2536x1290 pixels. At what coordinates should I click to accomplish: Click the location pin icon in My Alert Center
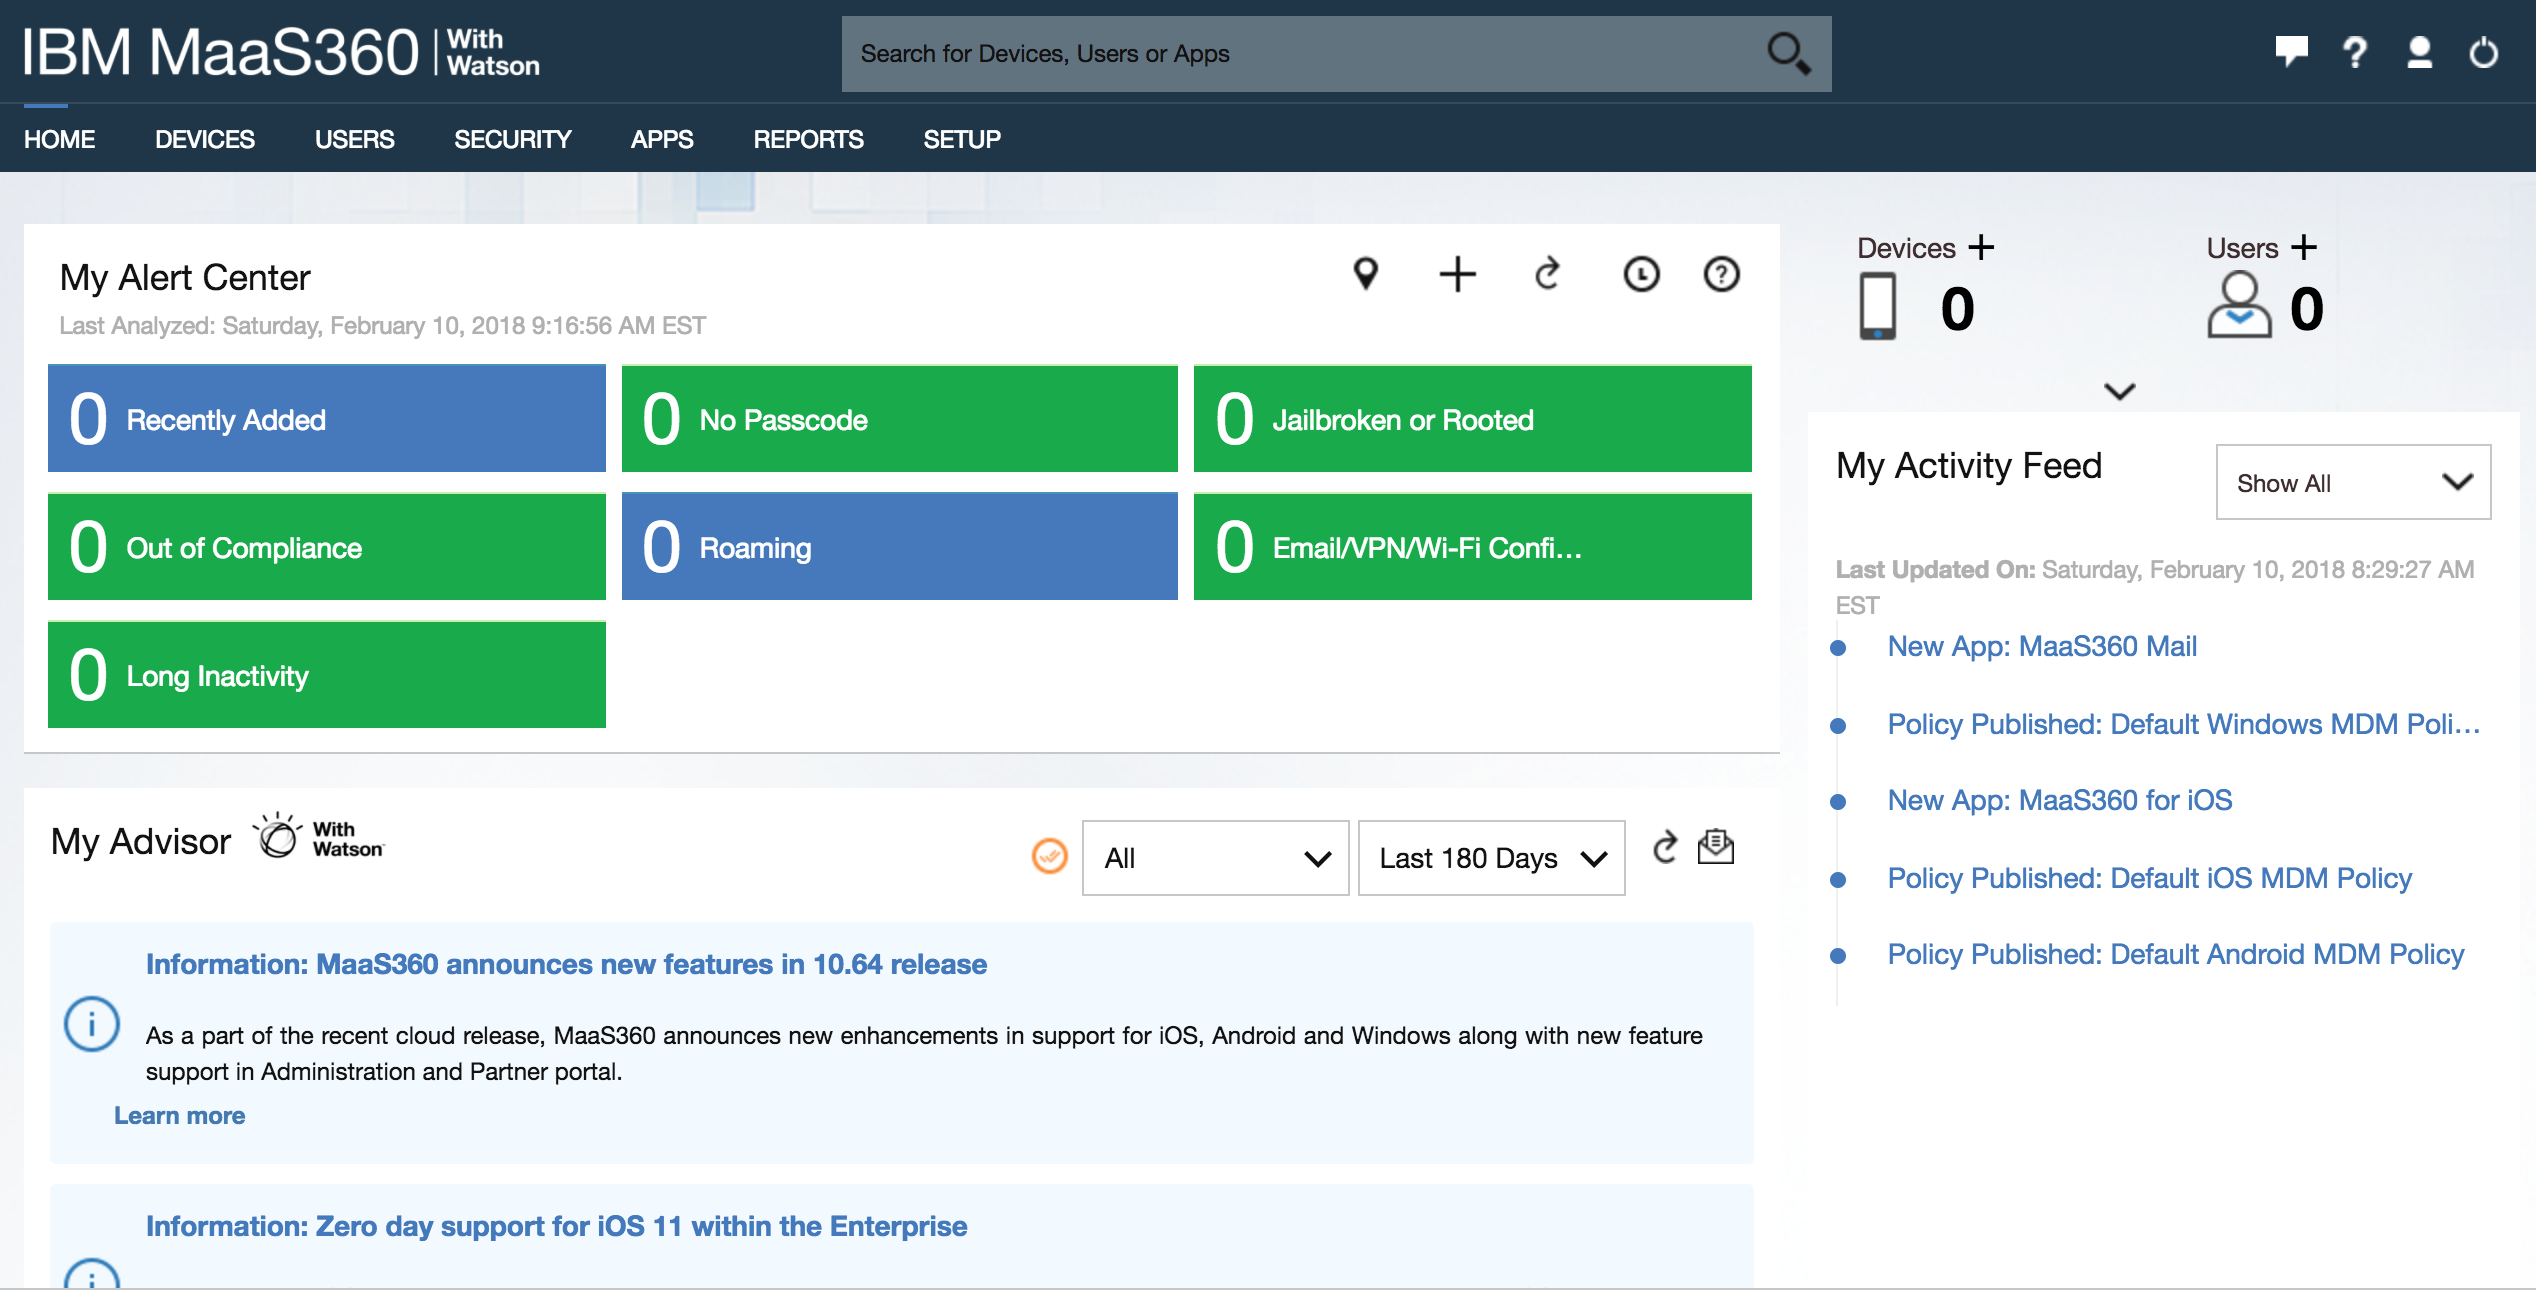(1367, 274)
